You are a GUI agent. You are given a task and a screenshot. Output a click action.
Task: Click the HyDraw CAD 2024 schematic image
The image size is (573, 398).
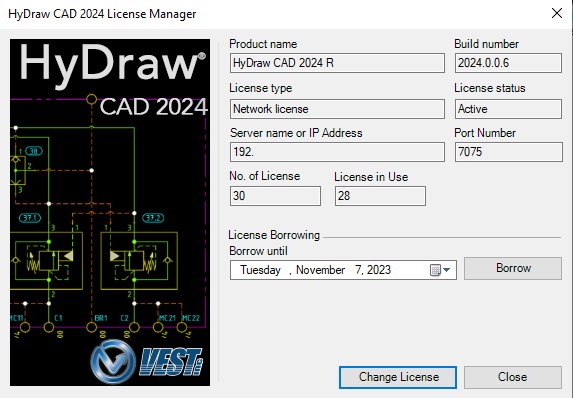110,212
